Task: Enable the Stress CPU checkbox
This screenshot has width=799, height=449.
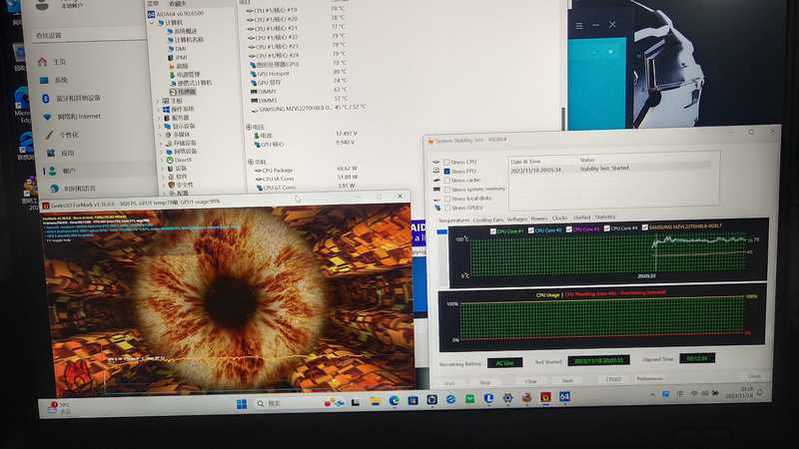Action: coord(447,162)
